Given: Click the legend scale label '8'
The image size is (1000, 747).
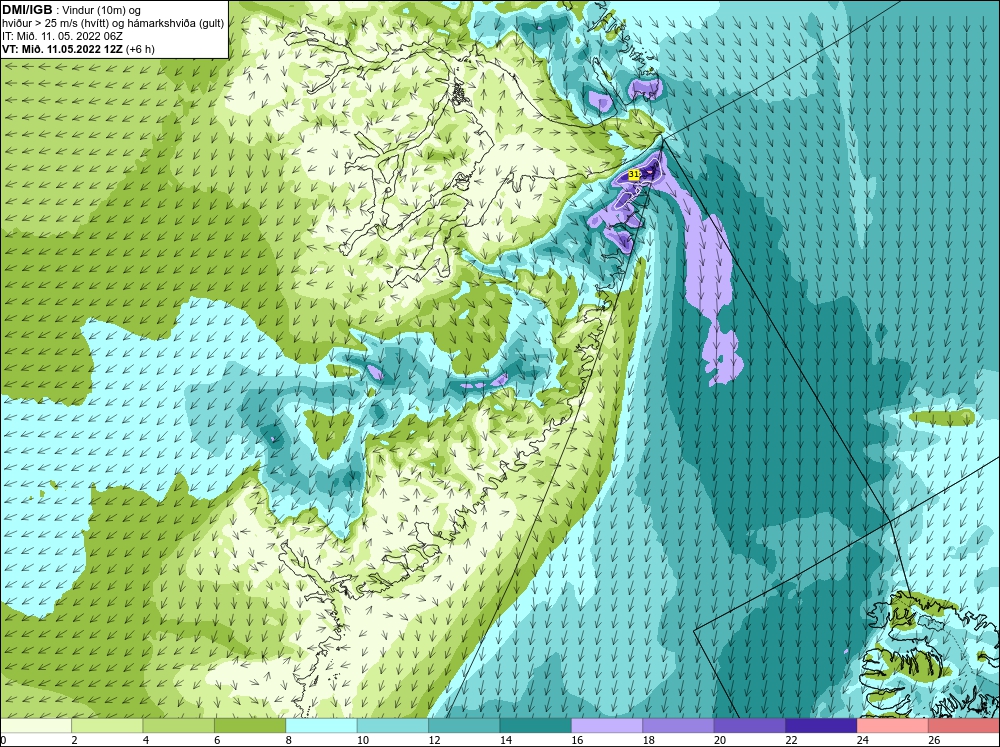Looking at the screenshot, I should pyautogui.click(x=289, y=740).
